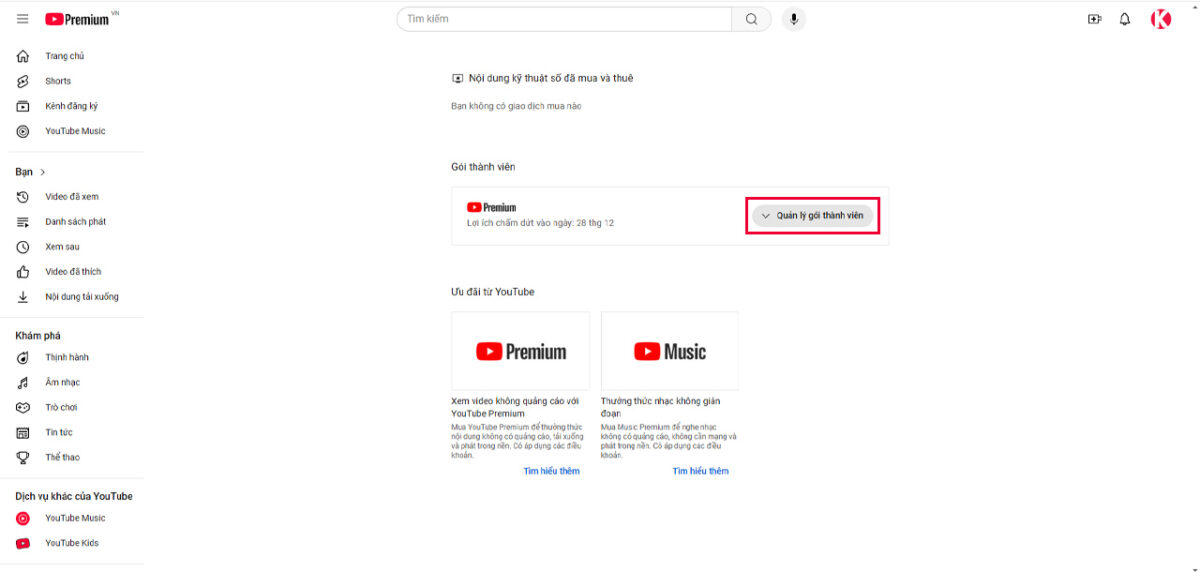Click the Trang chủ home icon
This screenshot has width=1200, height=572.
click(23, 56)
